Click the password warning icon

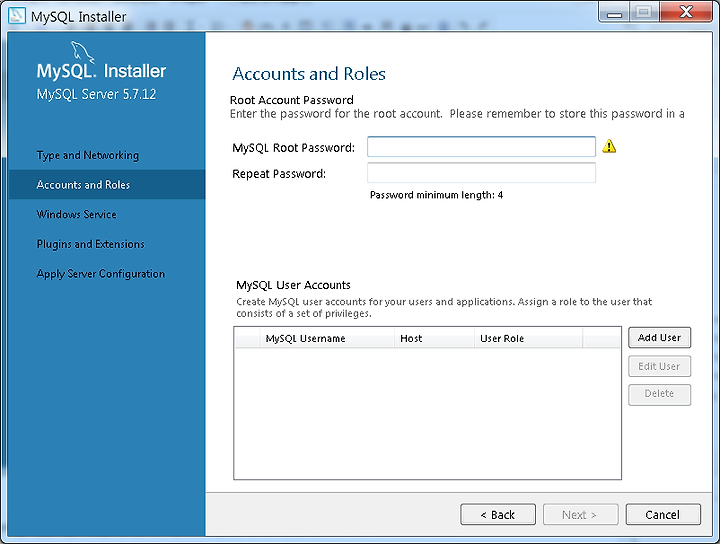(x=609, y=146)
